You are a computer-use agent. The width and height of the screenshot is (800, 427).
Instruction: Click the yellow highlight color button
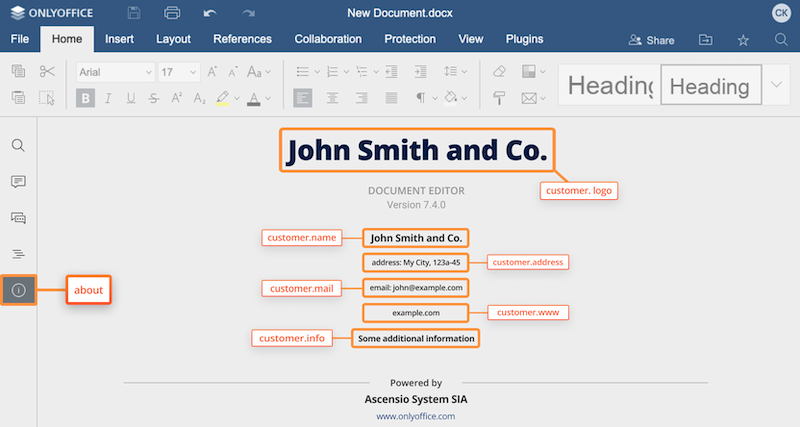pos(222,98)
